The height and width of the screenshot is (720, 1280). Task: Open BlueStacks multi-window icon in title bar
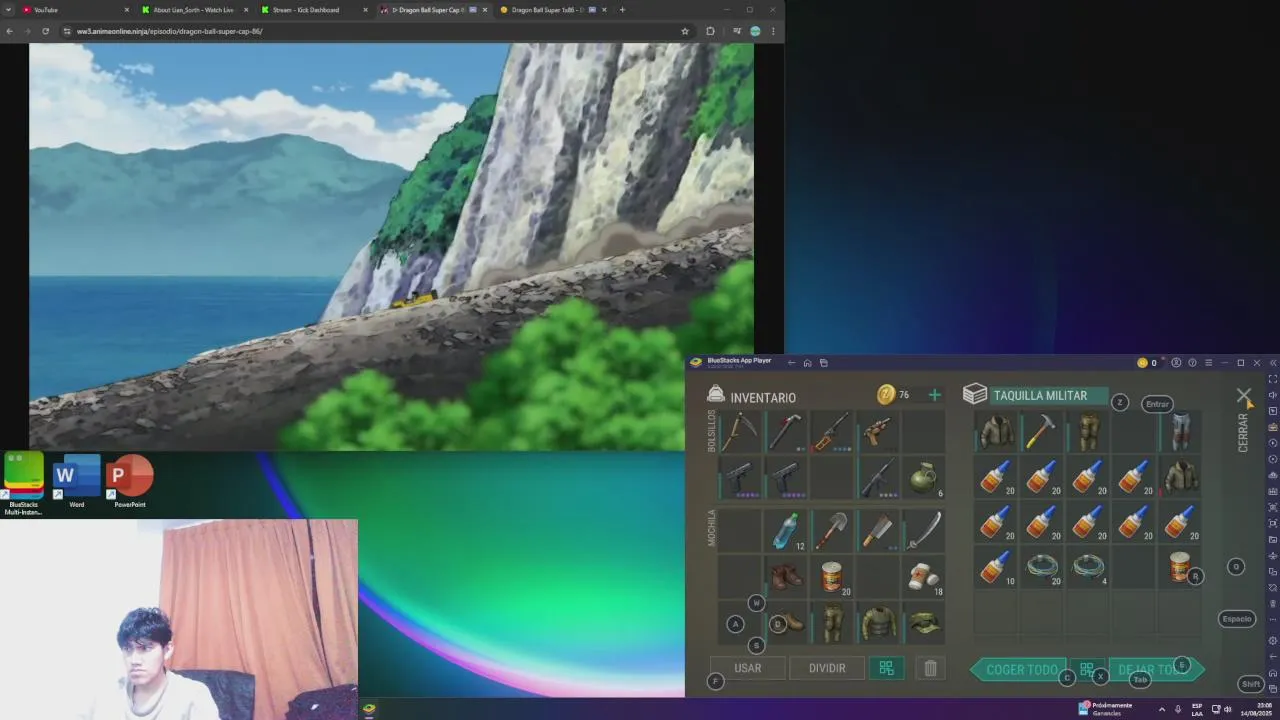pos(823,362)
